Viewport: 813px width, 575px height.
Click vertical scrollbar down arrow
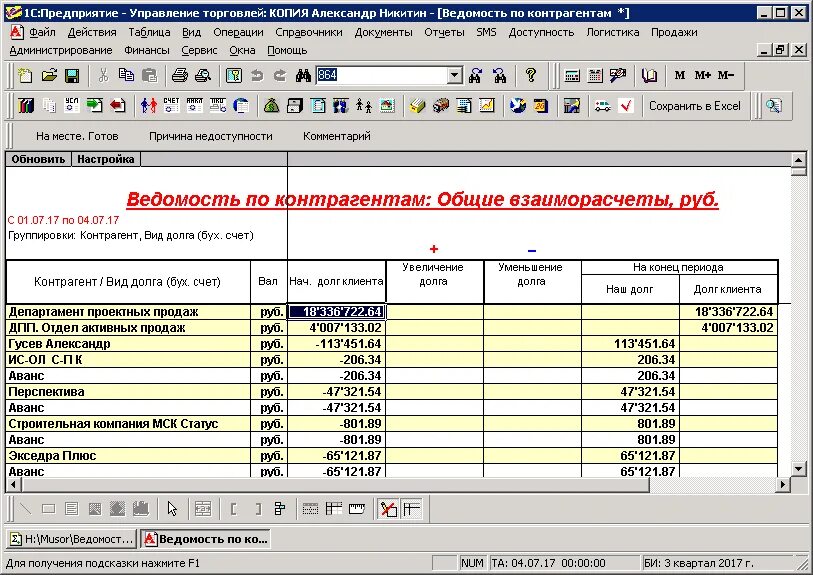click(798, 469)
